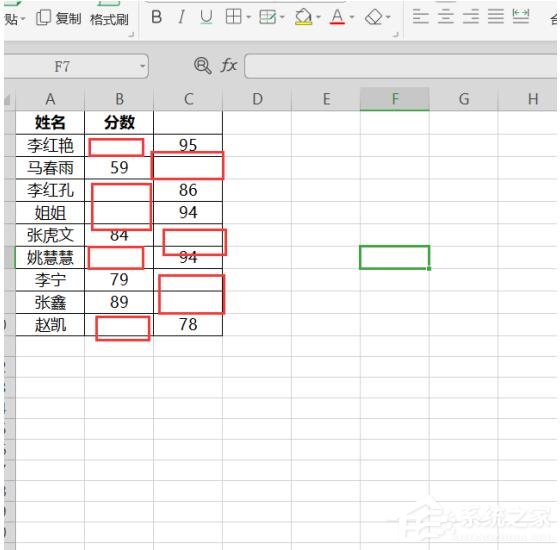Select column A header
Image resolution: width=560 pixels, height=550 pixels.
click(50, 99)
